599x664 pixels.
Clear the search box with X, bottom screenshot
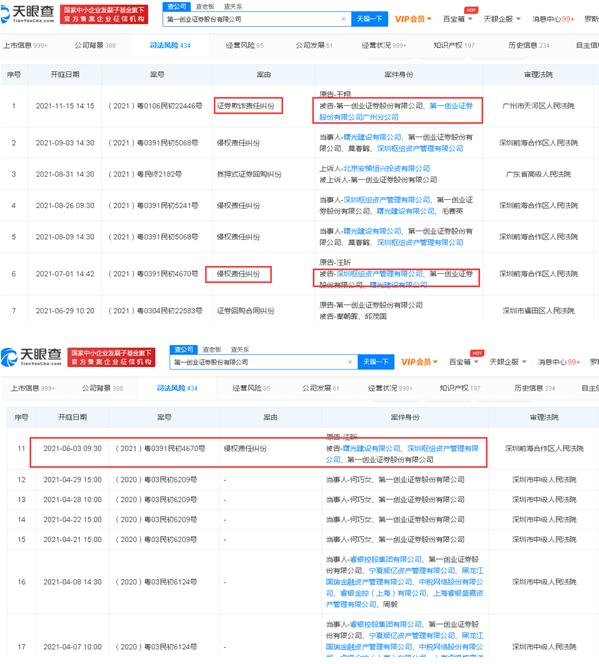pyautogui.click(x=350, y=362)
